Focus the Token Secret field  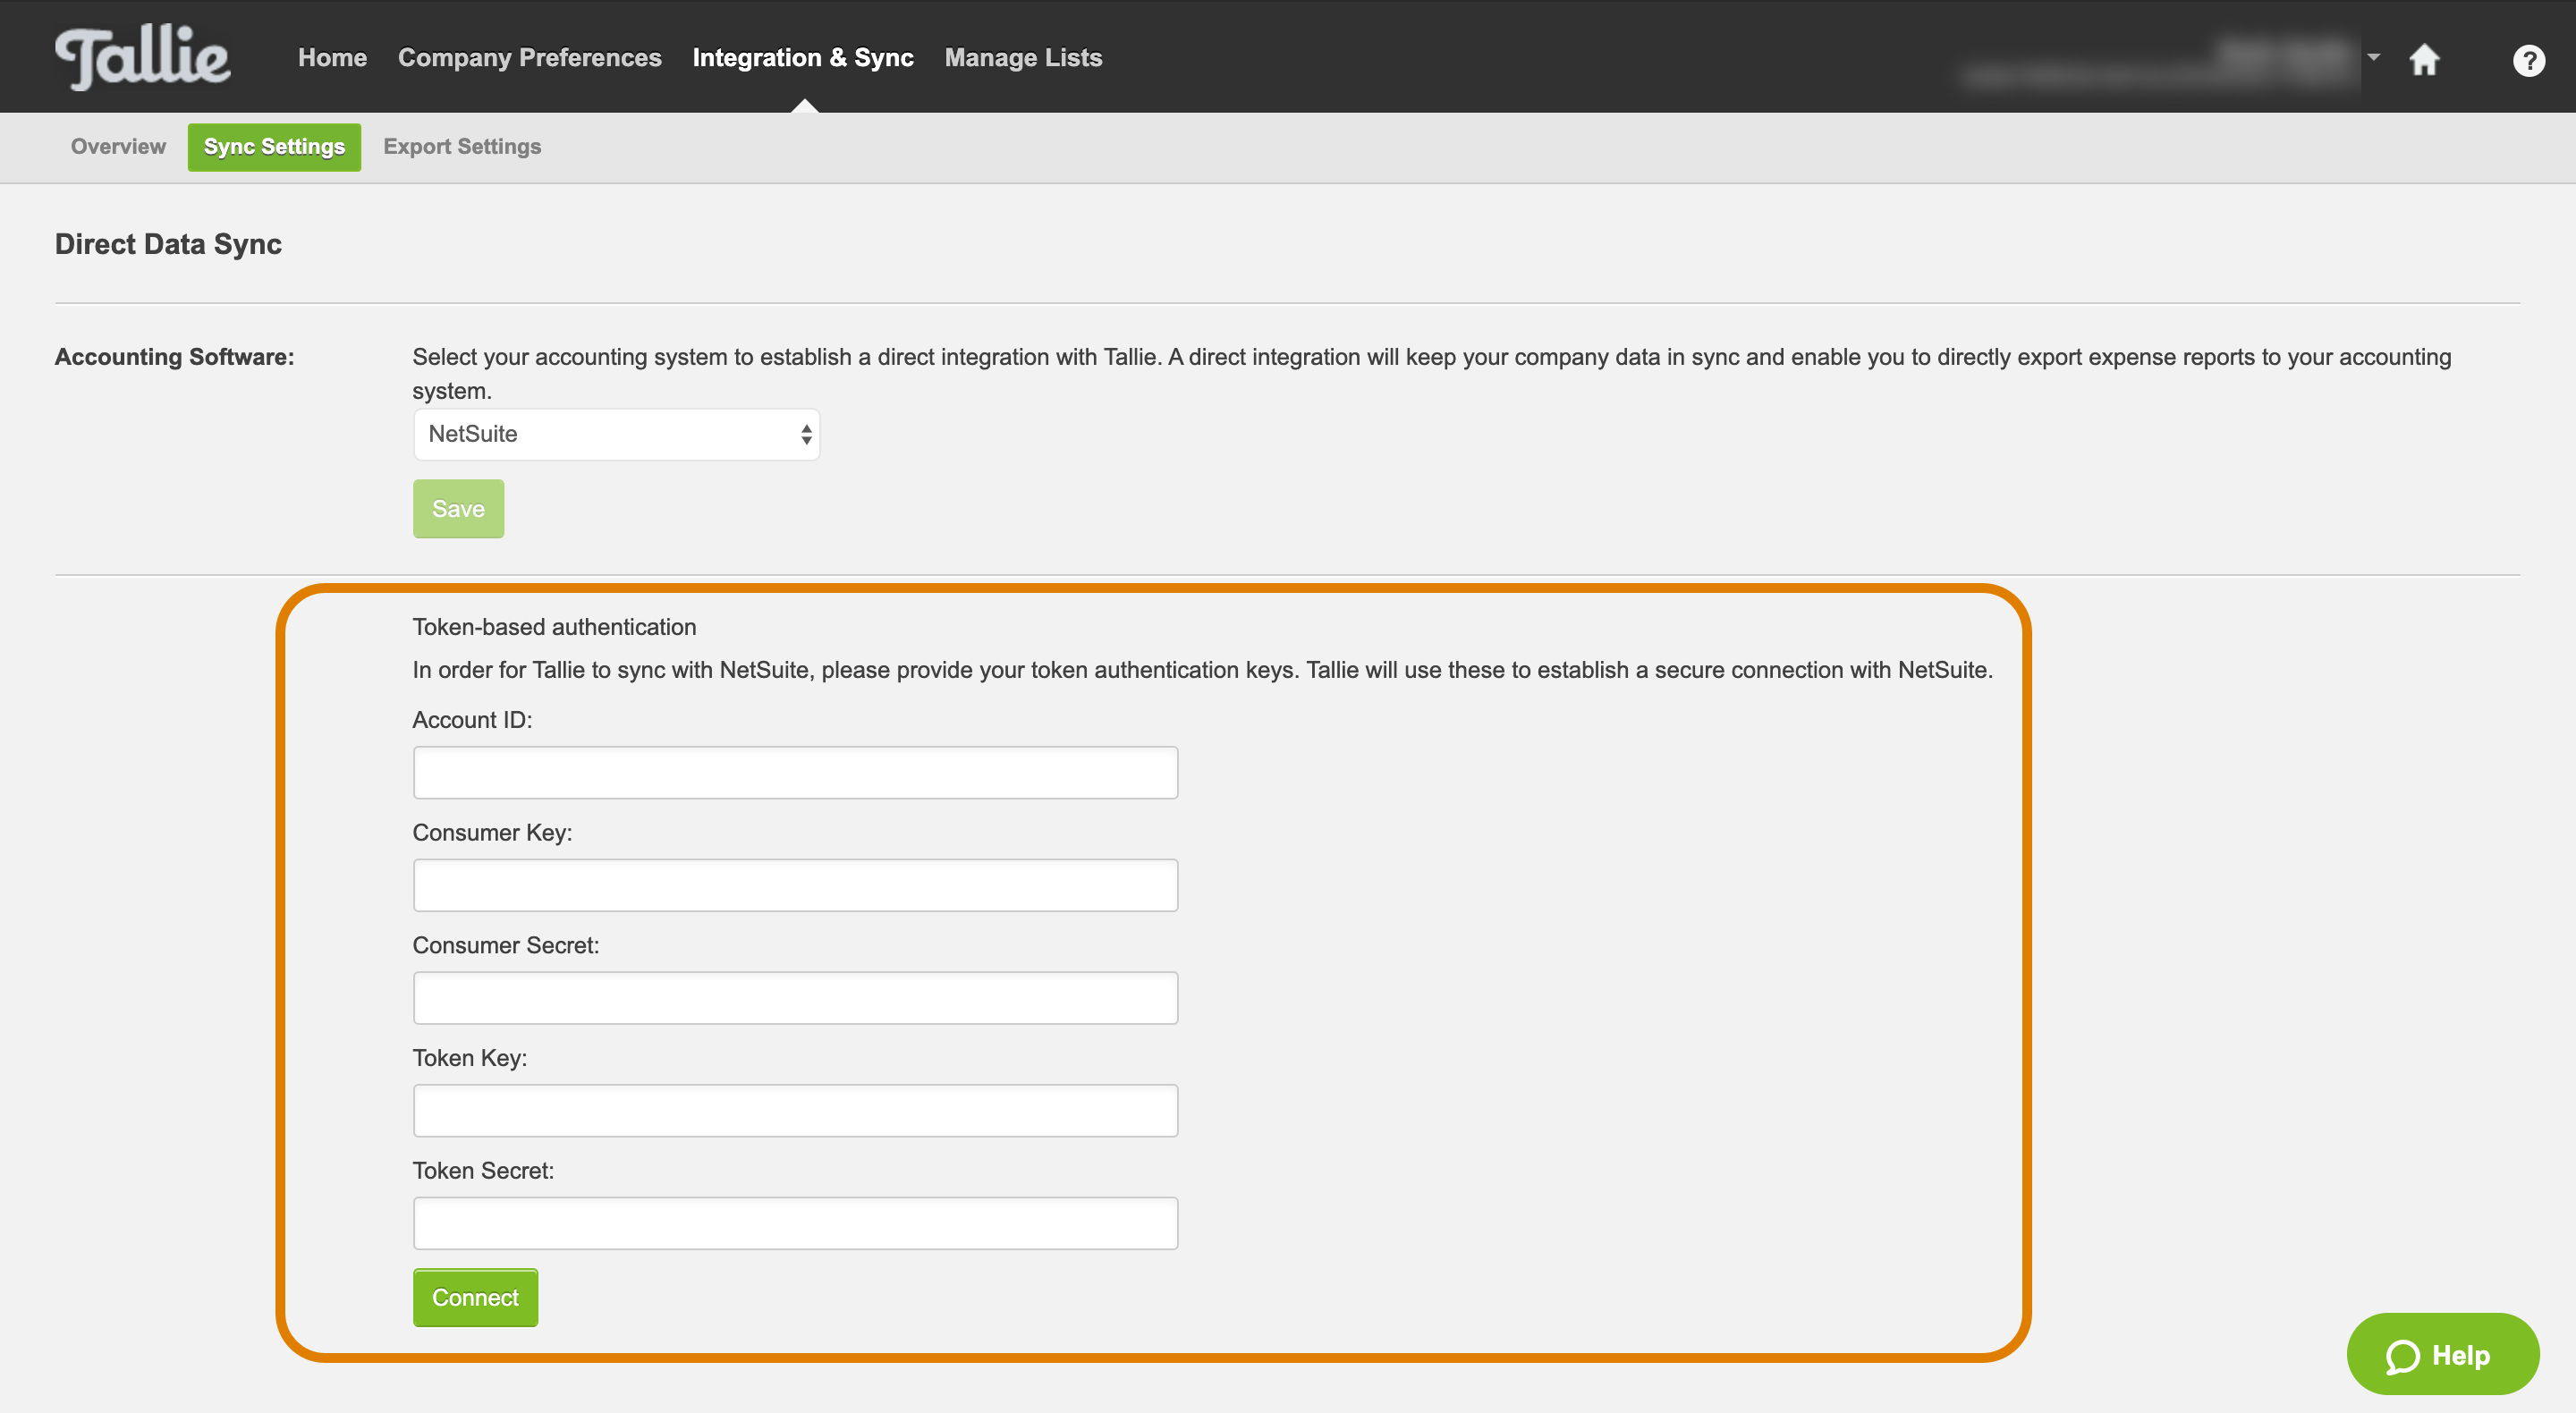pos(795,1223)
